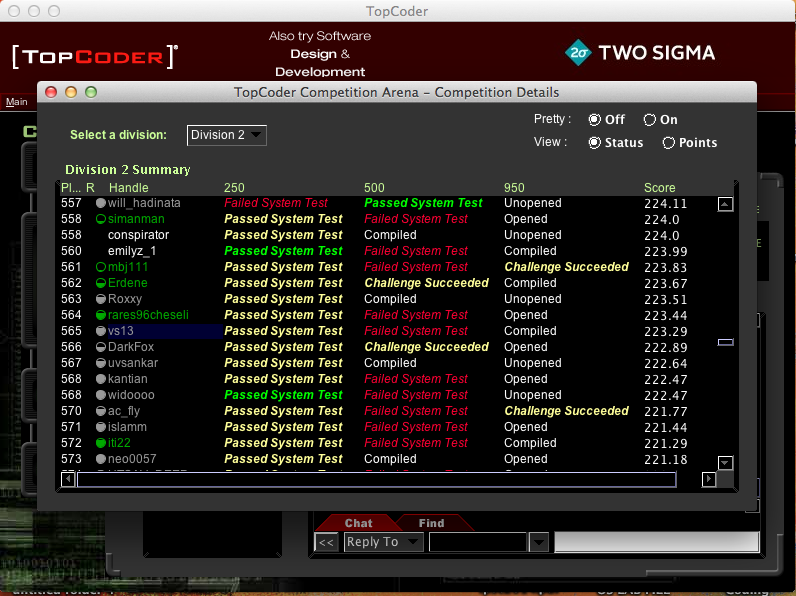Click the vertical scrollbar thumb
The height and width of the screenshot is (596, 796).
pos(725,342)
